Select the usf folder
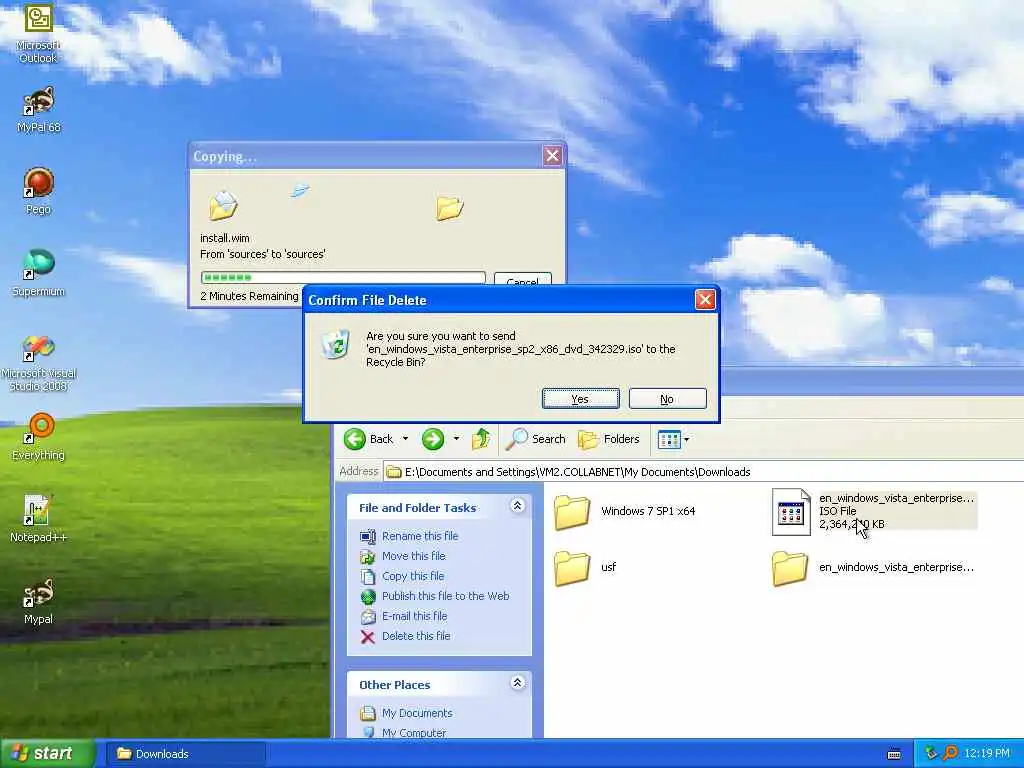Image resolution: width=1024 pixels, height=768 pixels. 585,567
